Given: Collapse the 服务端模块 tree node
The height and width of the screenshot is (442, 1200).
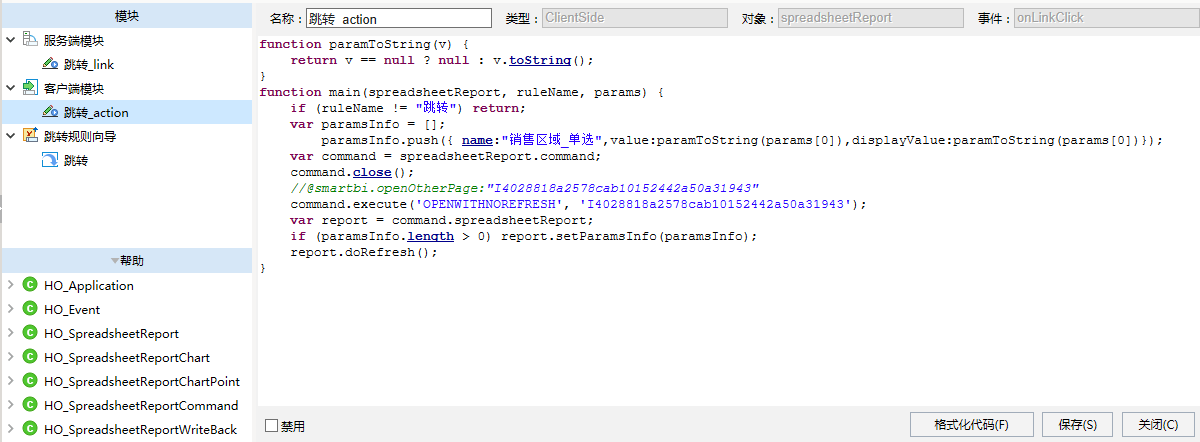Looking at the screenshot, I should click(x=10, y=40).
